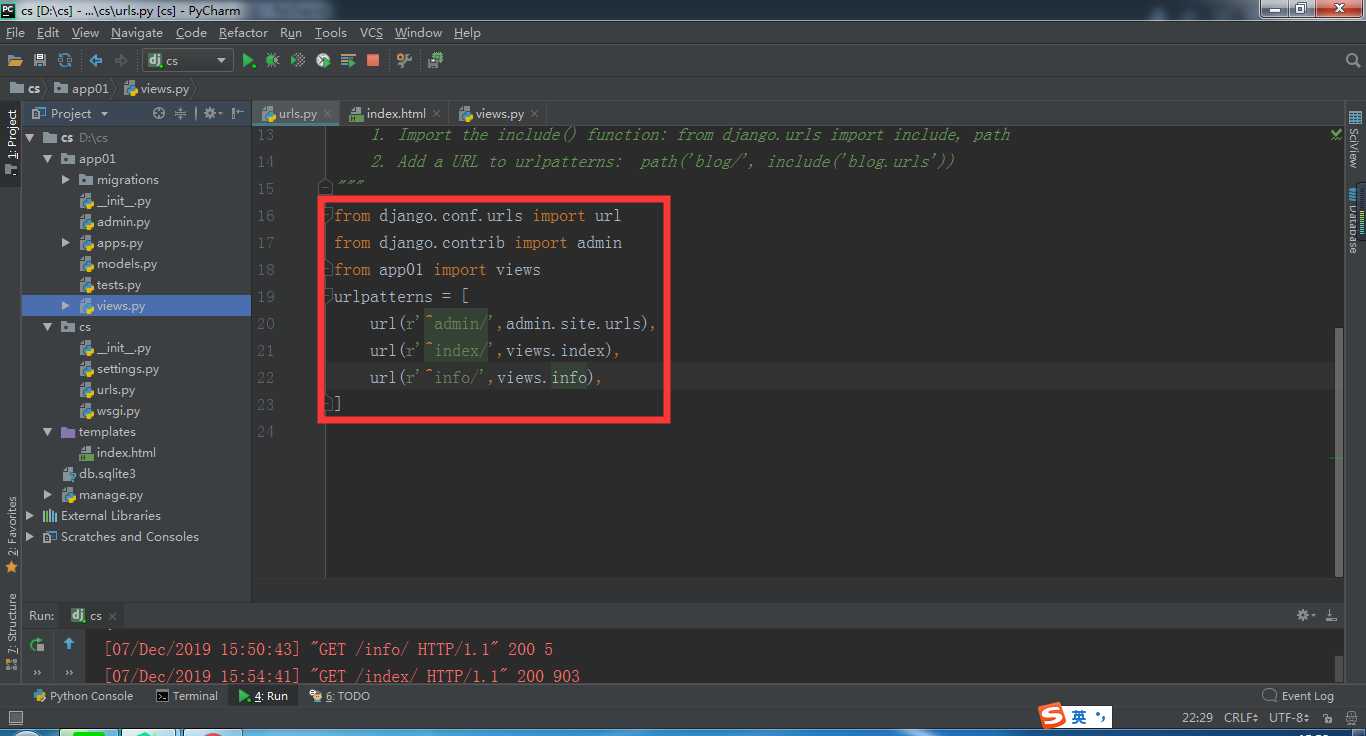The width and height of the screenshot is (1366, 736).
Task: Toggle the SciView side panel
Action: coord(1355,139)
